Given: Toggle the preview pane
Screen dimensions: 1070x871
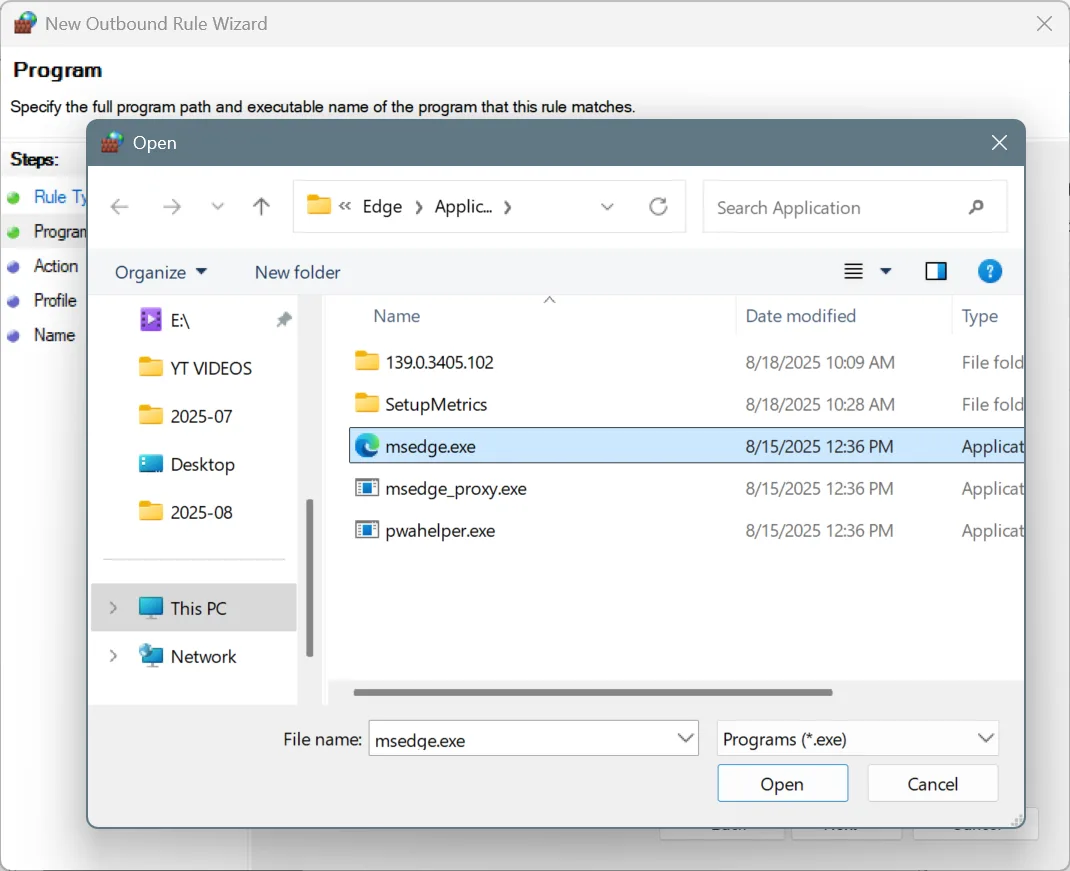Looking at the screenshot, I should tap(936, 271).
